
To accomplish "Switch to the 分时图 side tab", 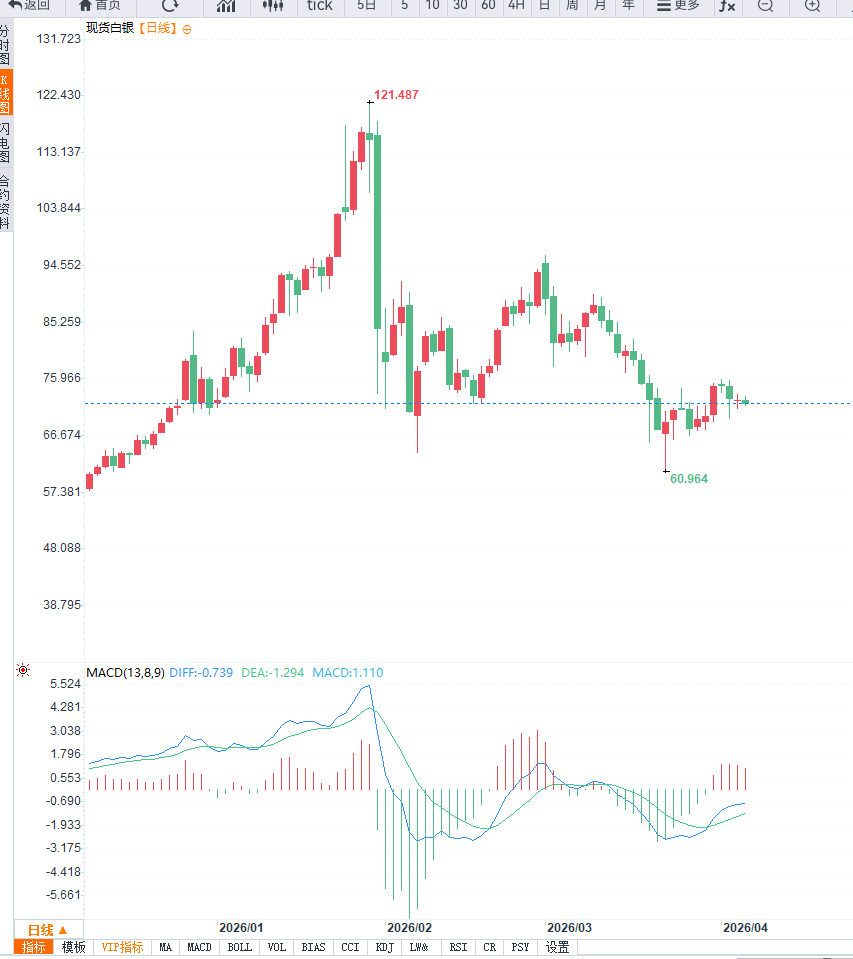I will point(6,45).
